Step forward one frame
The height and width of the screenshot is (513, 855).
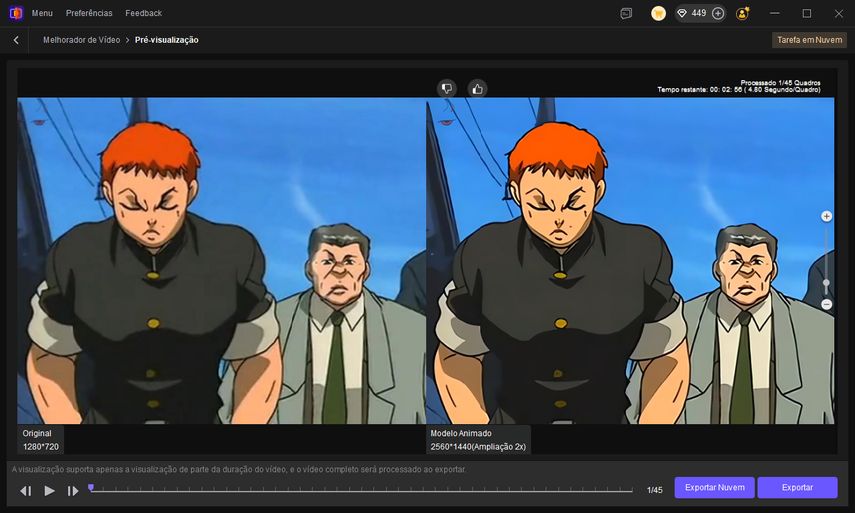73,491
